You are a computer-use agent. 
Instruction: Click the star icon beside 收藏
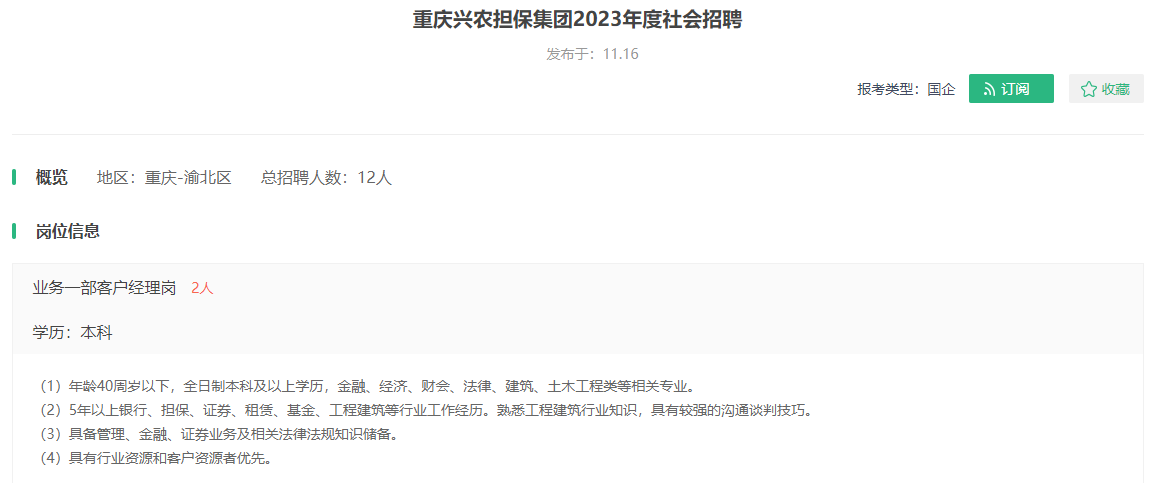tap(1089, 89)
